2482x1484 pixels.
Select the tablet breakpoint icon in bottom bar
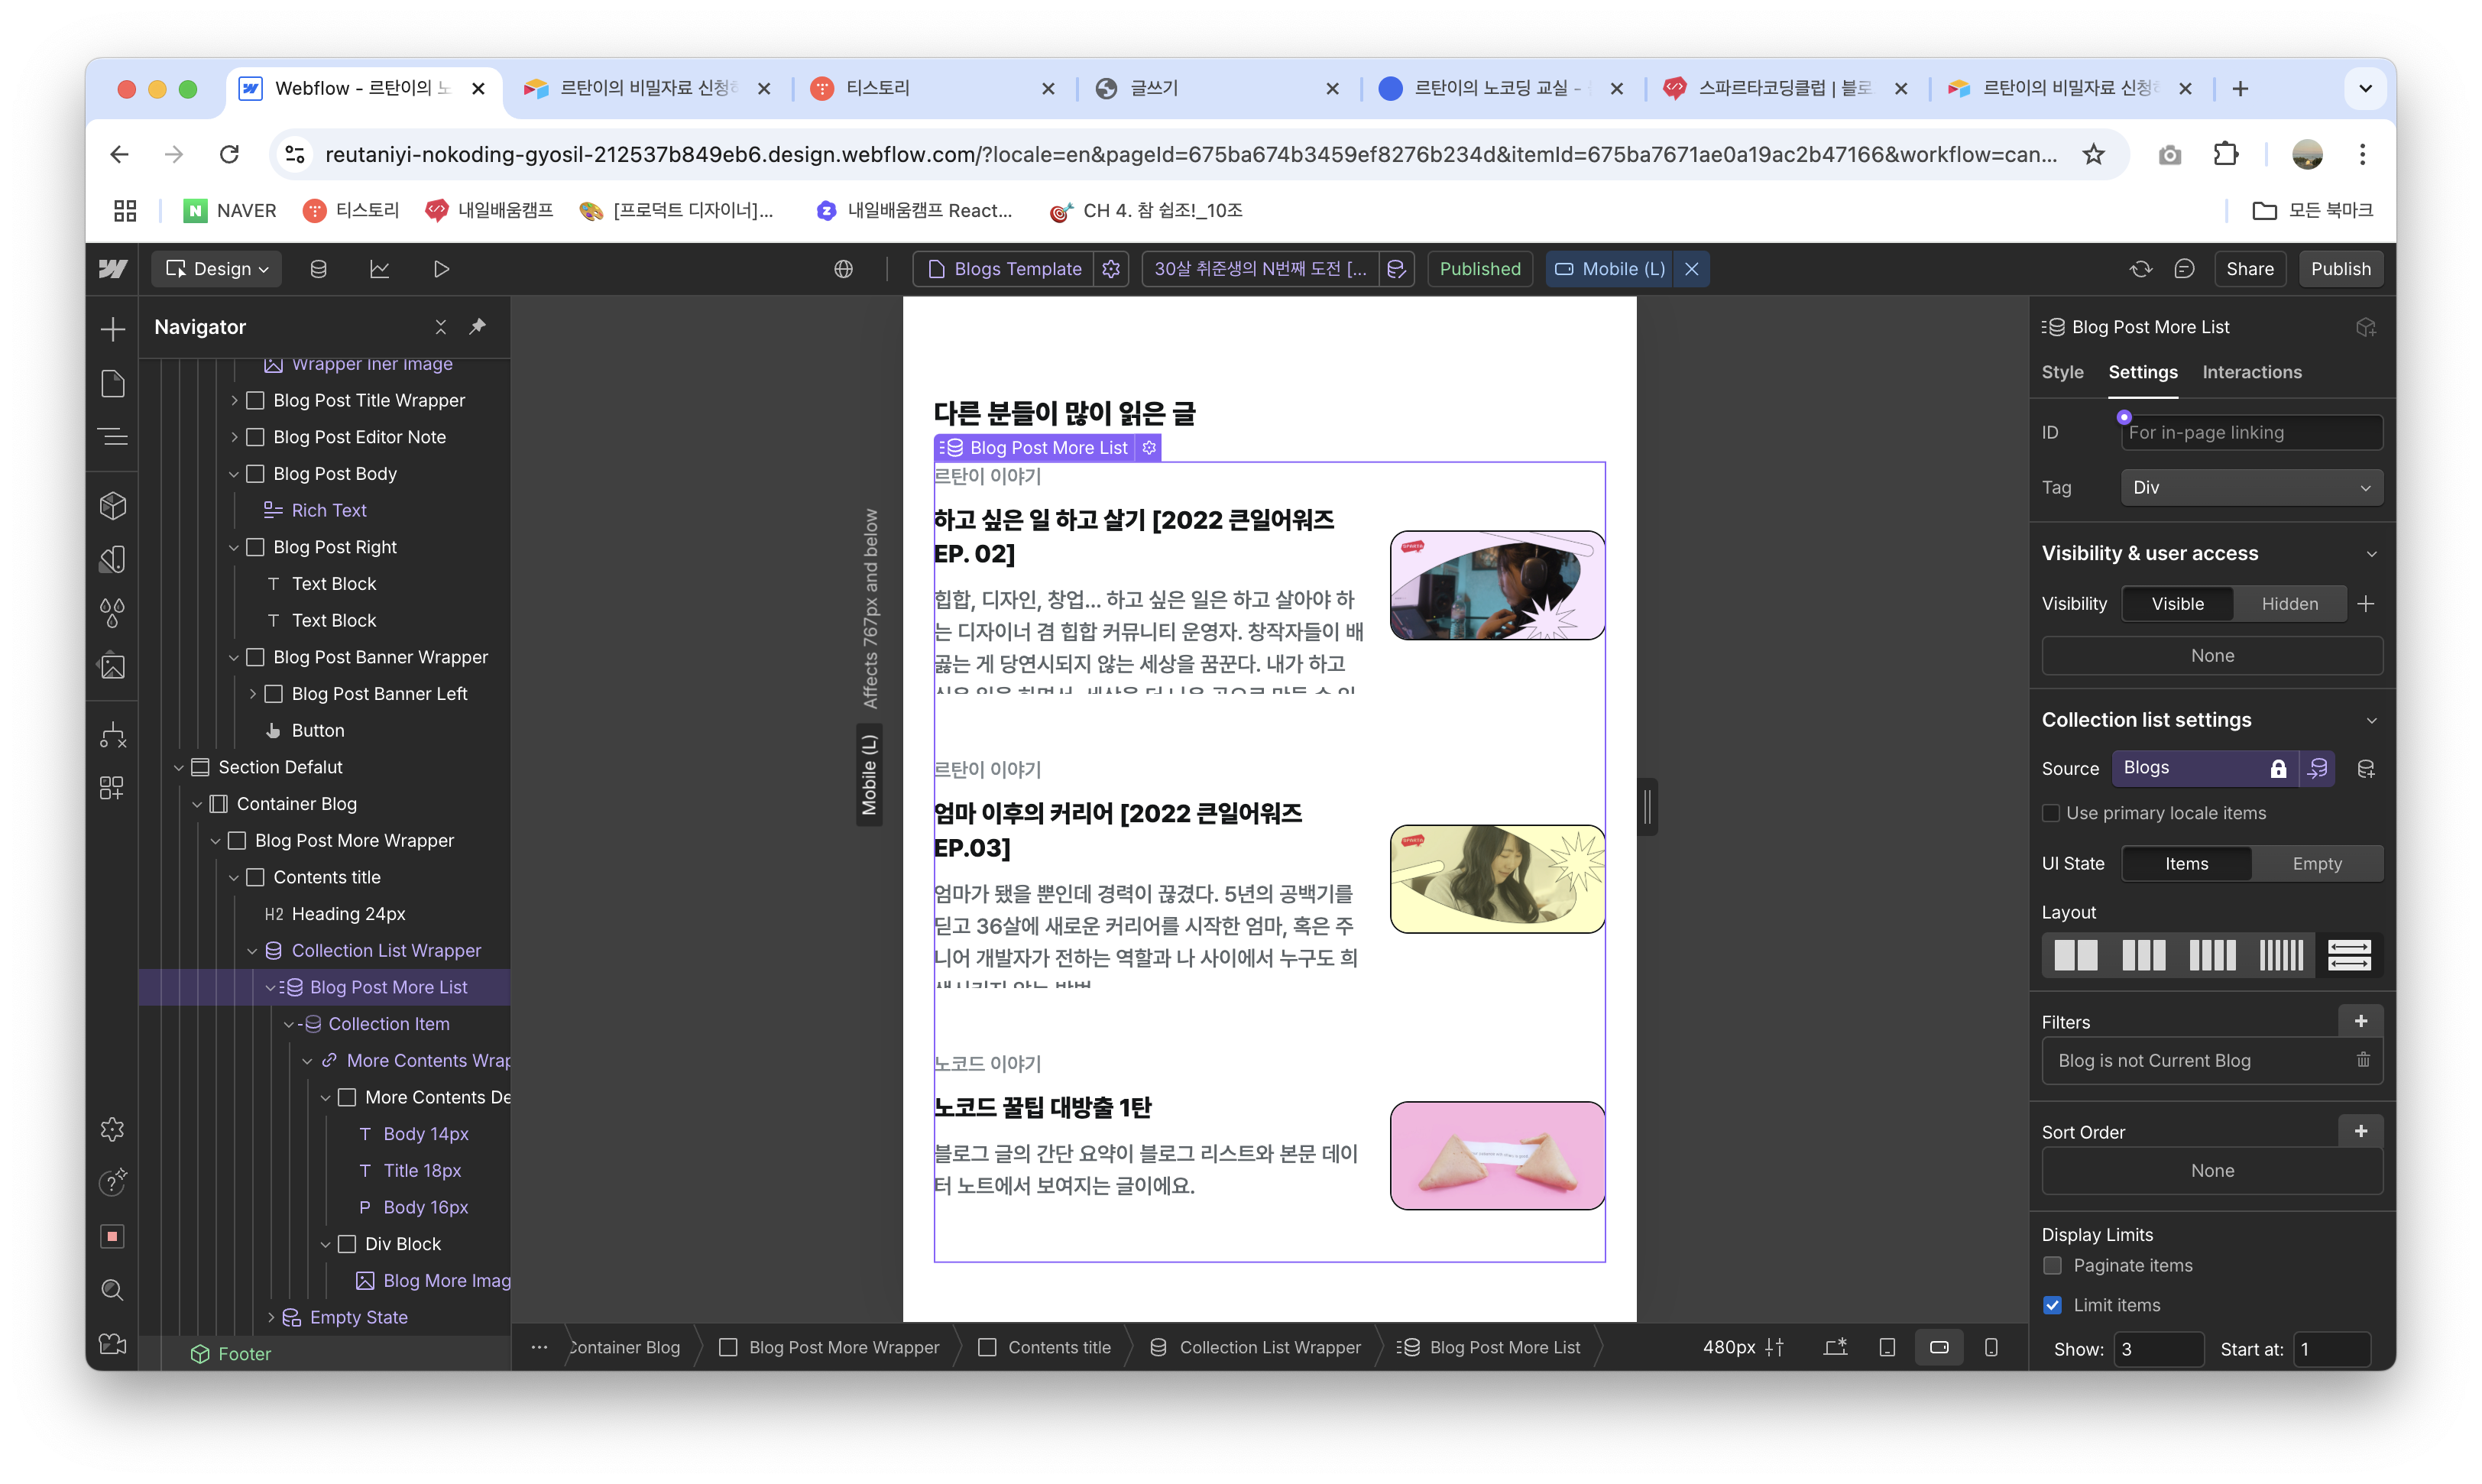pyautogui.click(x=1887, y=1347)
